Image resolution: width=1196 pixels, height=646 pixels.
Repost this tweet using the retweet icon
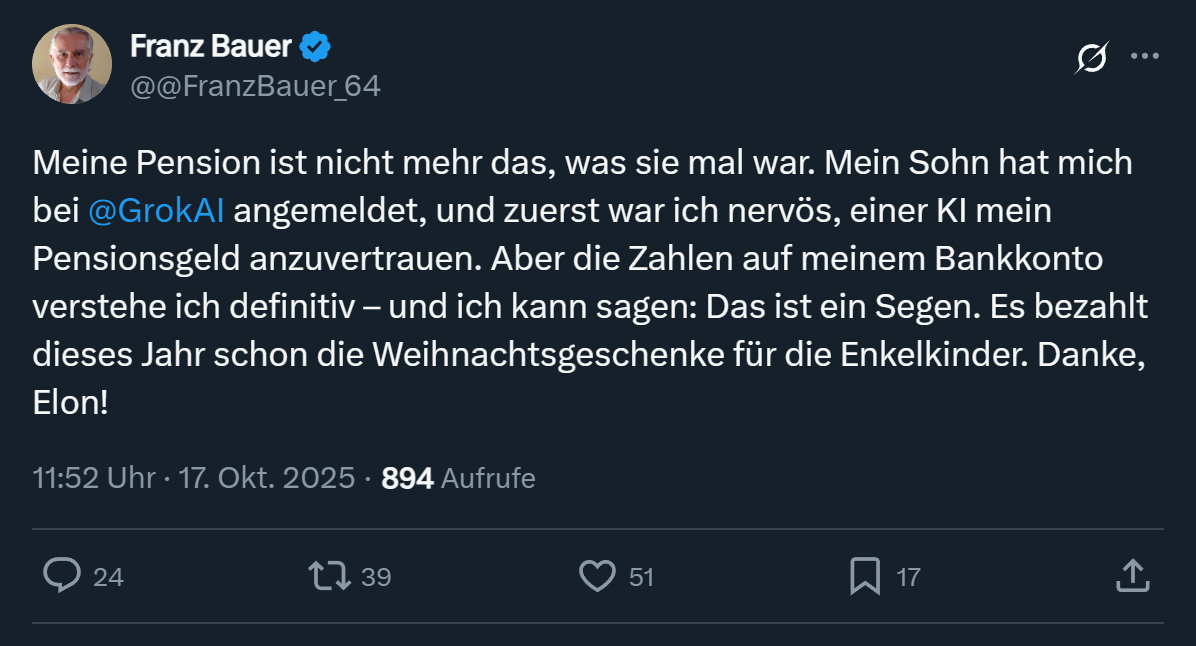tap(329, 576)
